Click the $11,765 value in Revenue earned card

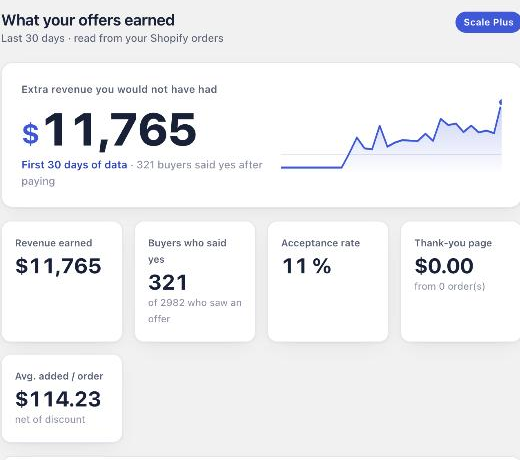(x=58, y=266)
